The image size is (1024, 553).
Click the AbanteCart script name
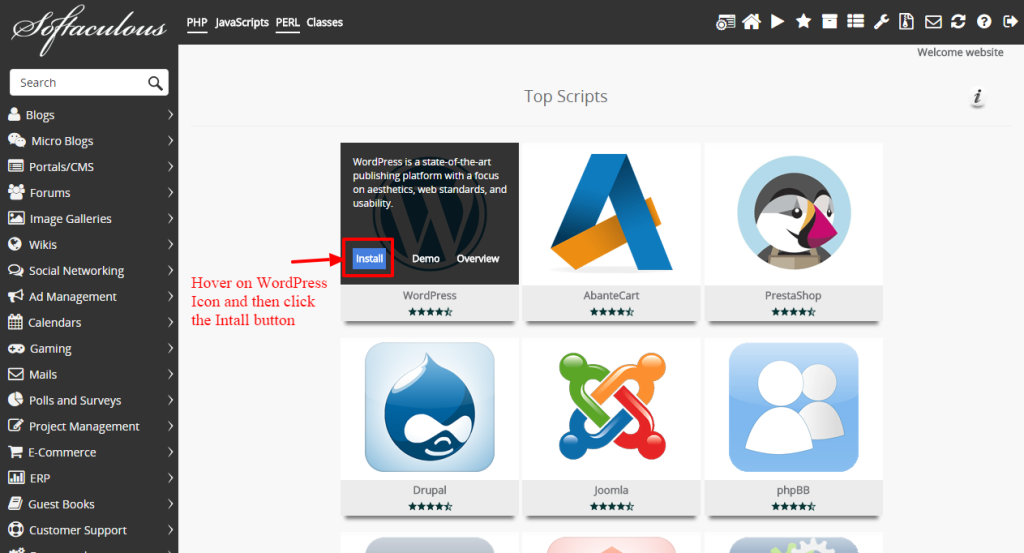pyautogui.click(x=611, y=295)
